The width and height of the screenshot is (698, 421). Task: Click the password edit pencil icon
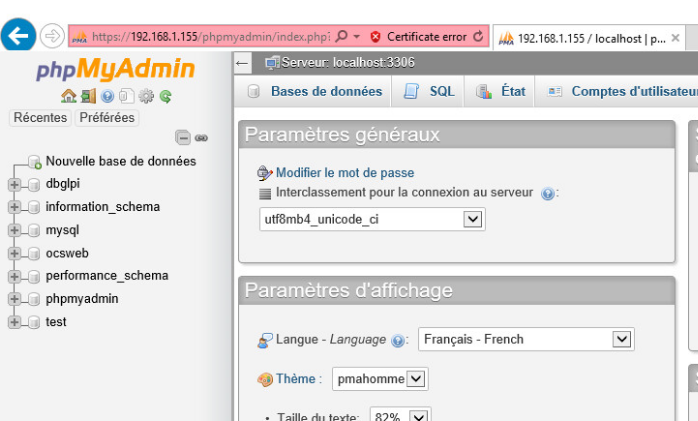click(265, 173)
